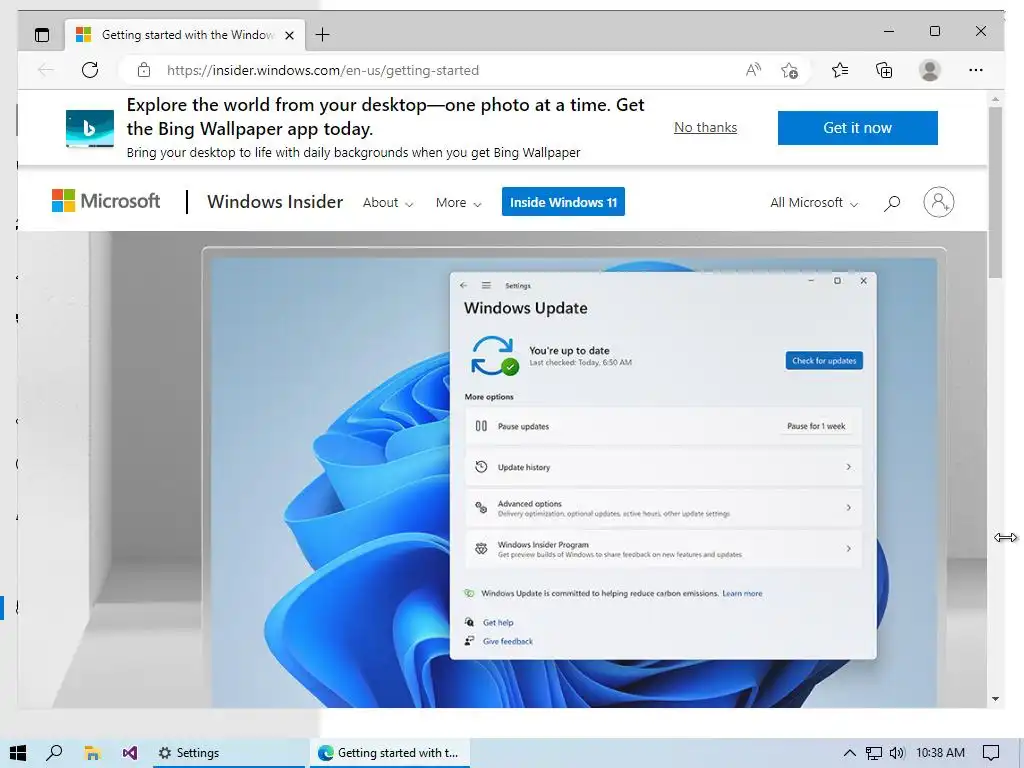Open Edge Settings and more menu
Screen dimensions: 1024x768
pyautogui.click(x=976, y=70)
